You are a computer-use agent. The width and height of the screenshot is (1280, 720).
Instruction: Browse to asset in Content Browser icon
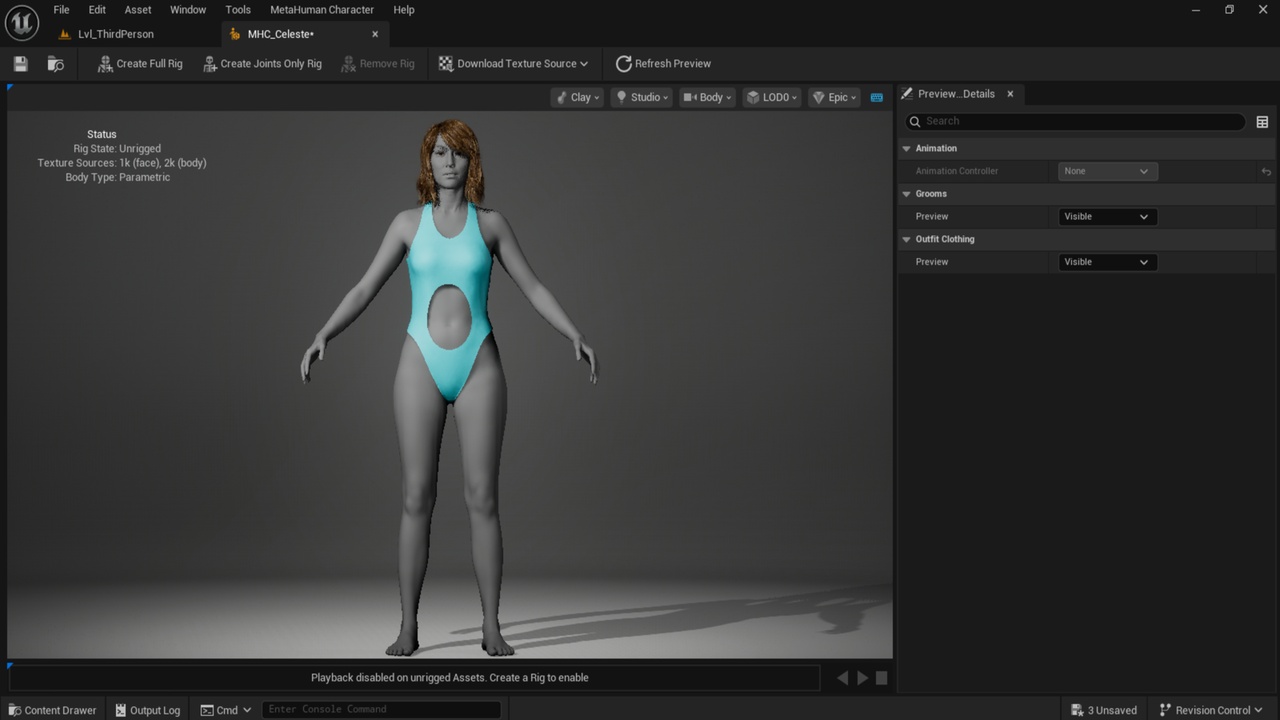click(56, 64)
